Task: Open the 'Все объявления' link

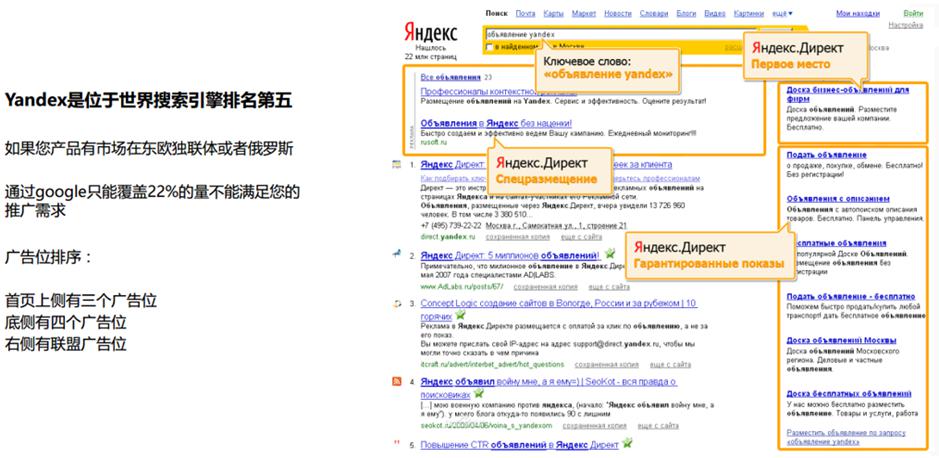Action: coord(450,77)
